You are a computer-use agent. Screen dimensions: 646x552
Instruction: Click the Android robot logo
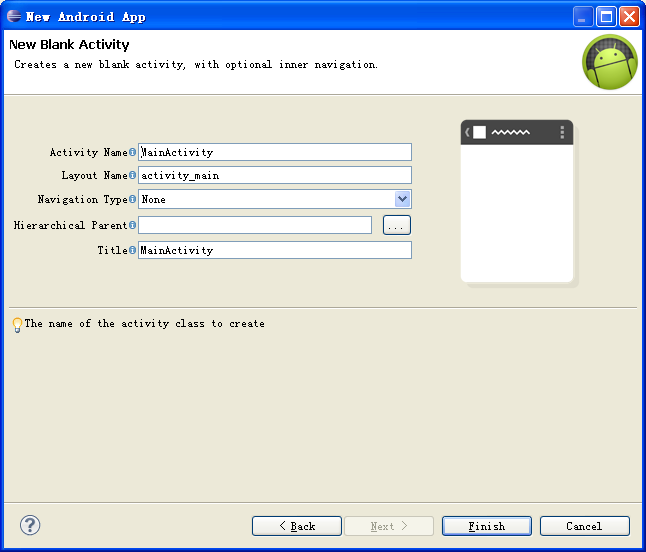[x=610, y=62]
